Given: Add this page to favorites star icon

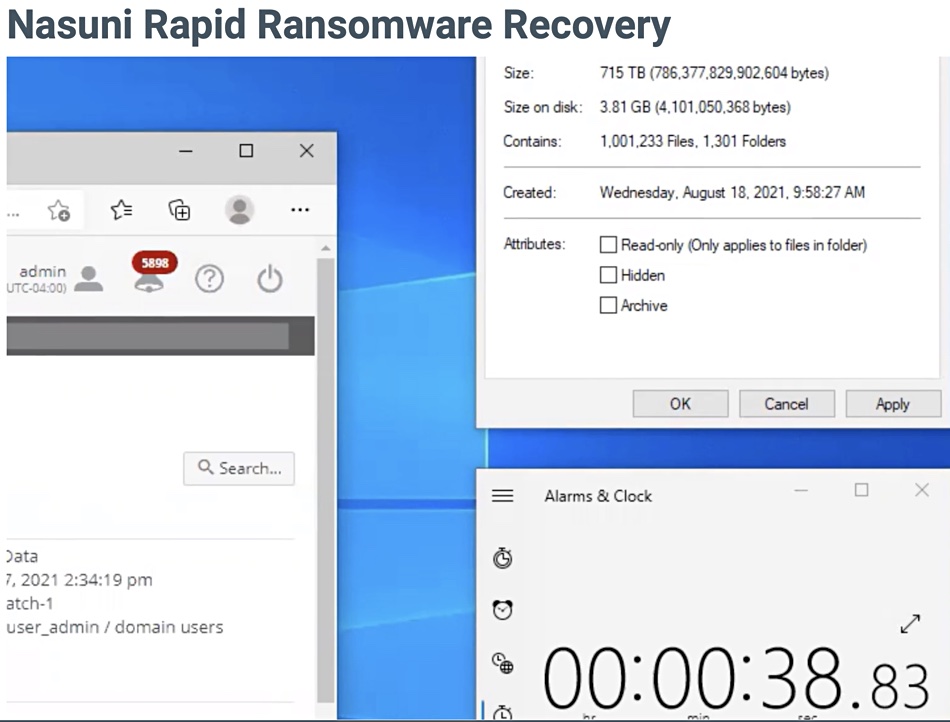Looking at the screenshot, I should 59,210.
